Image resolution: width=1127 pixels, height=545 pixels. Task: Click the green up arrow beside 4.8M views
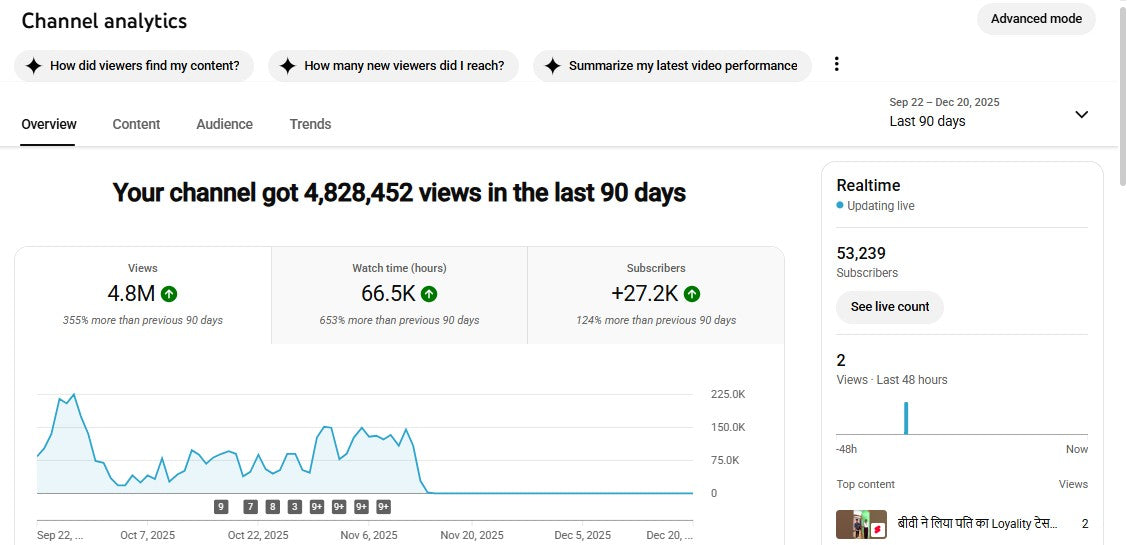(x=169, y=294)
